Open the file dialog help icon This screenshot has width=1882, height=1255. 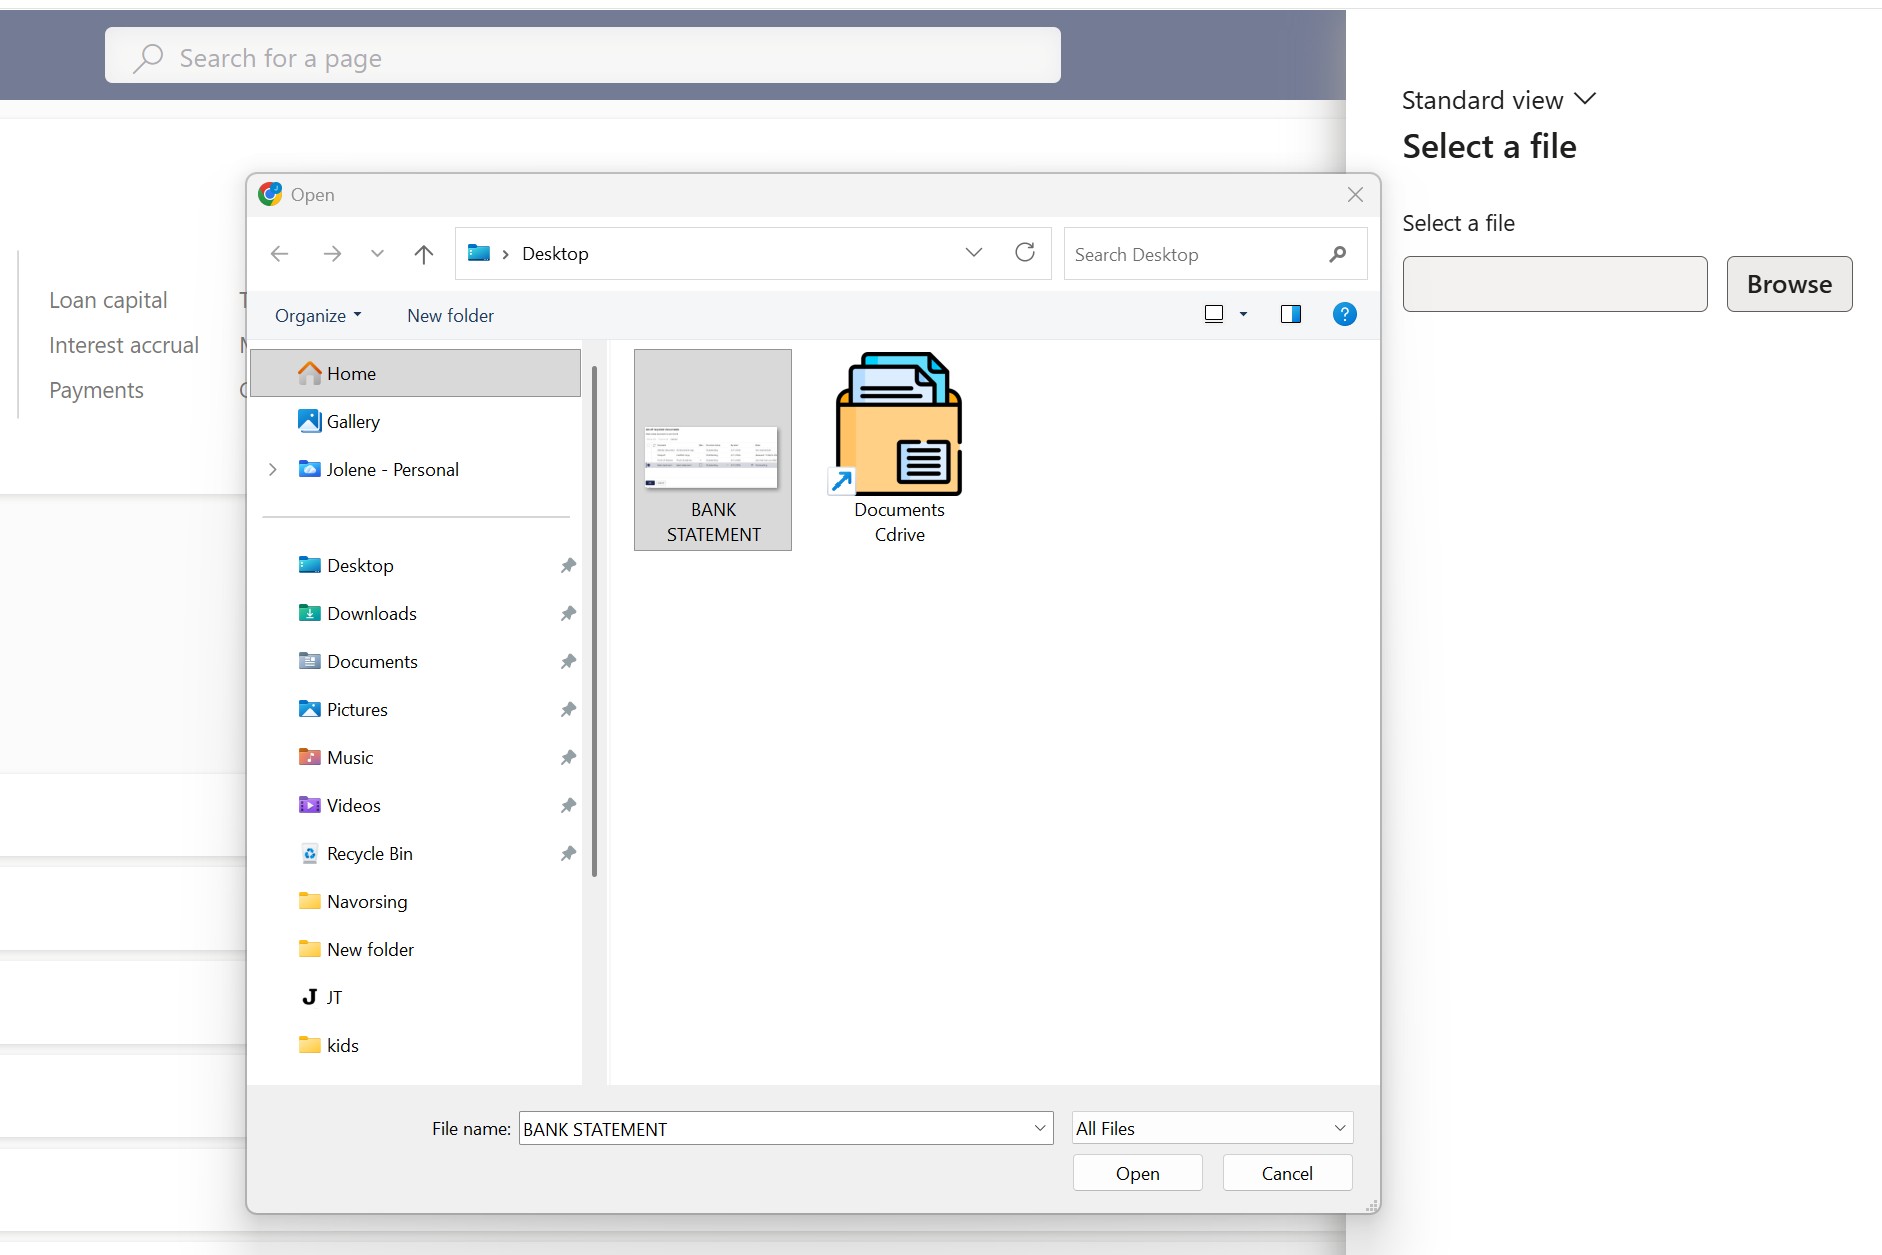coord(1344,315)
